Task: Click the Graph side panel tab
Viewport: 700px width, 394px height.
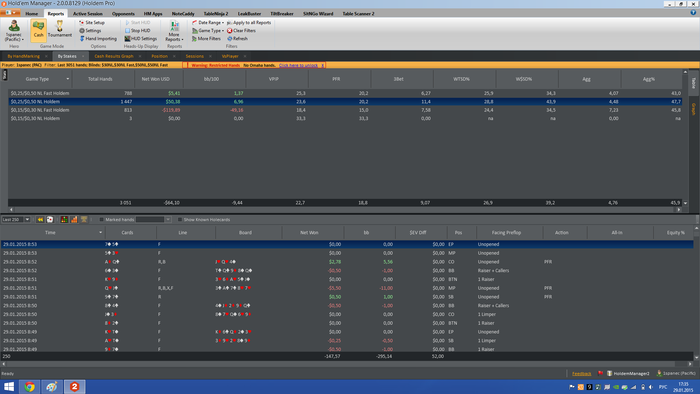Action: (694, 109)
